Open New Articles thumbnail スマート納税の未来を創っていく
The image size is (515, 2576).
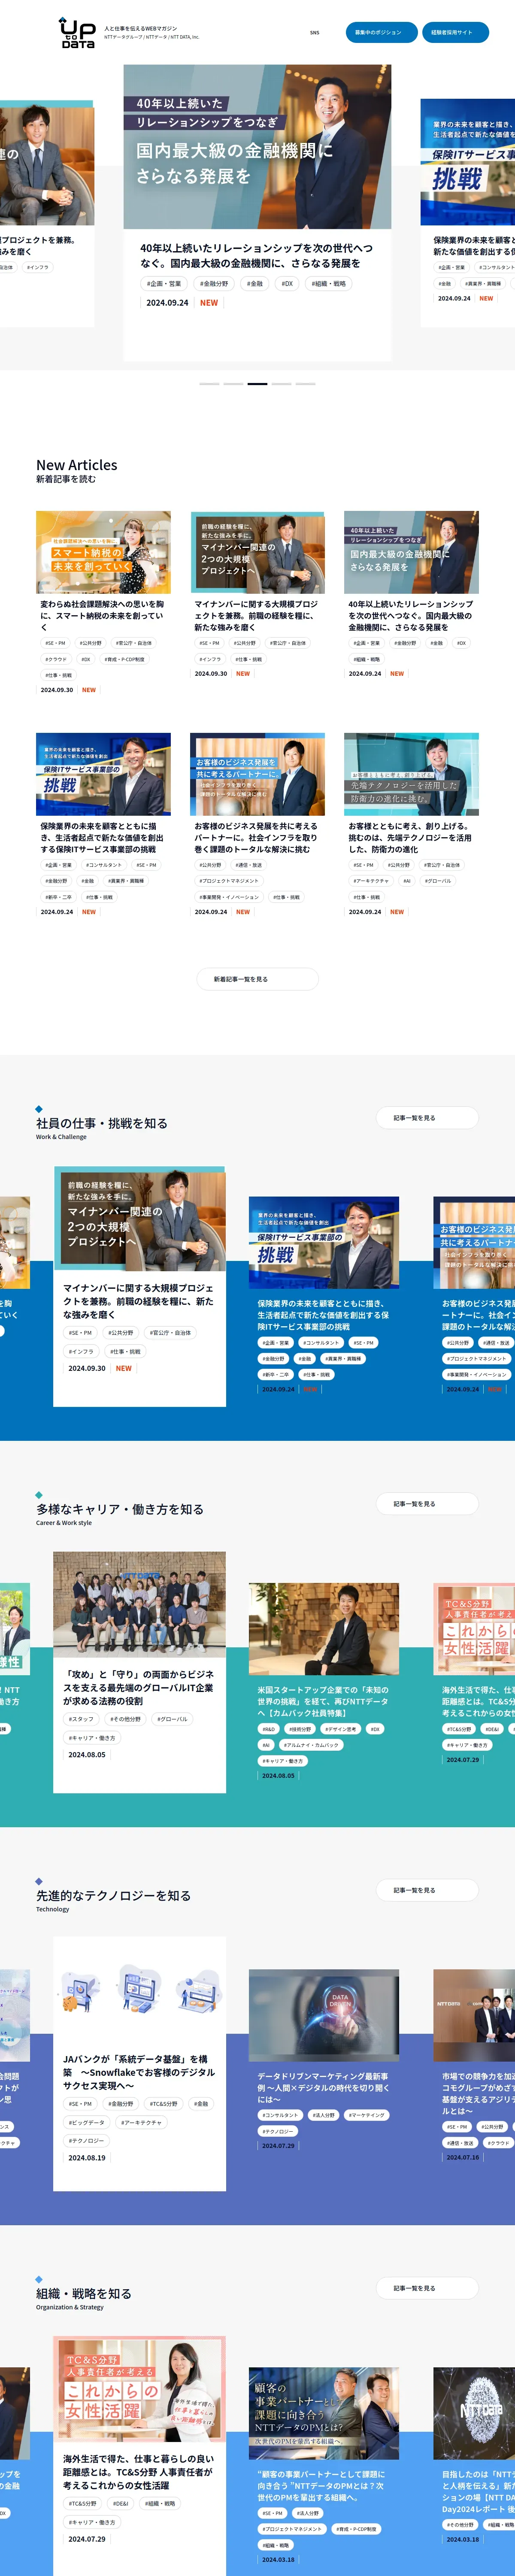click(x=103, y=552)
